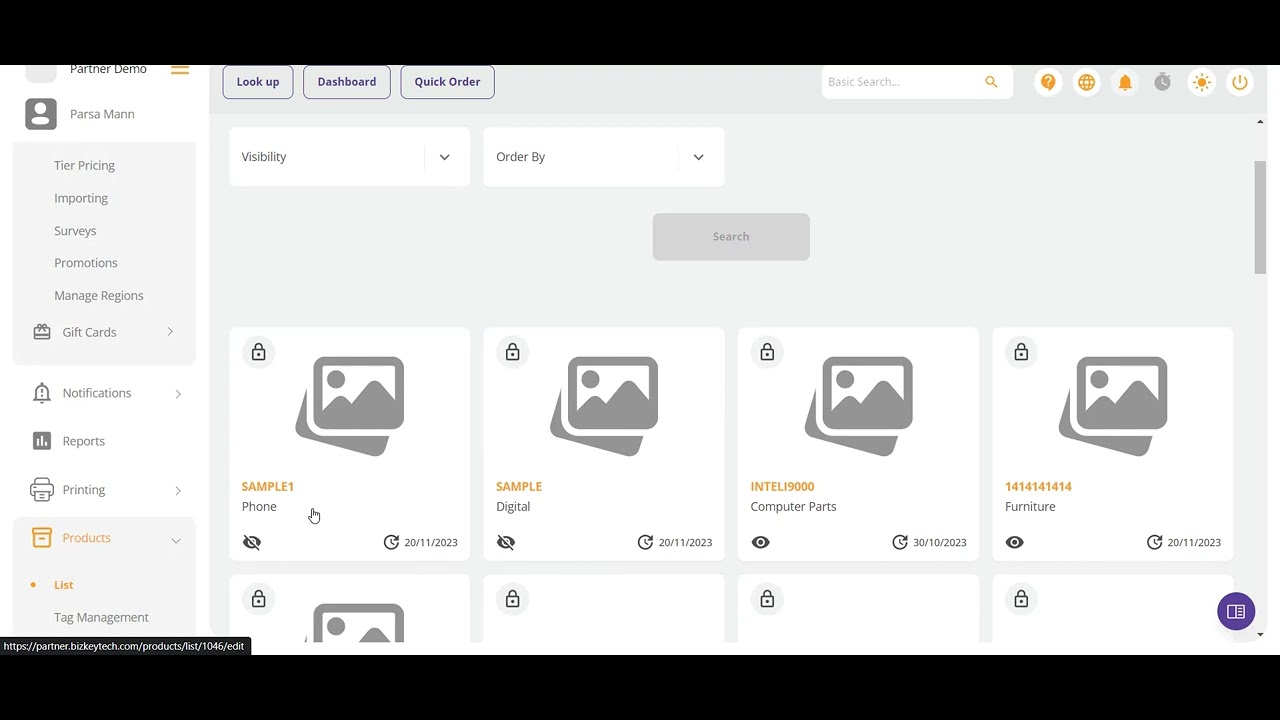Toggle visibility eye on INTELI9000 card

[761, 542]
